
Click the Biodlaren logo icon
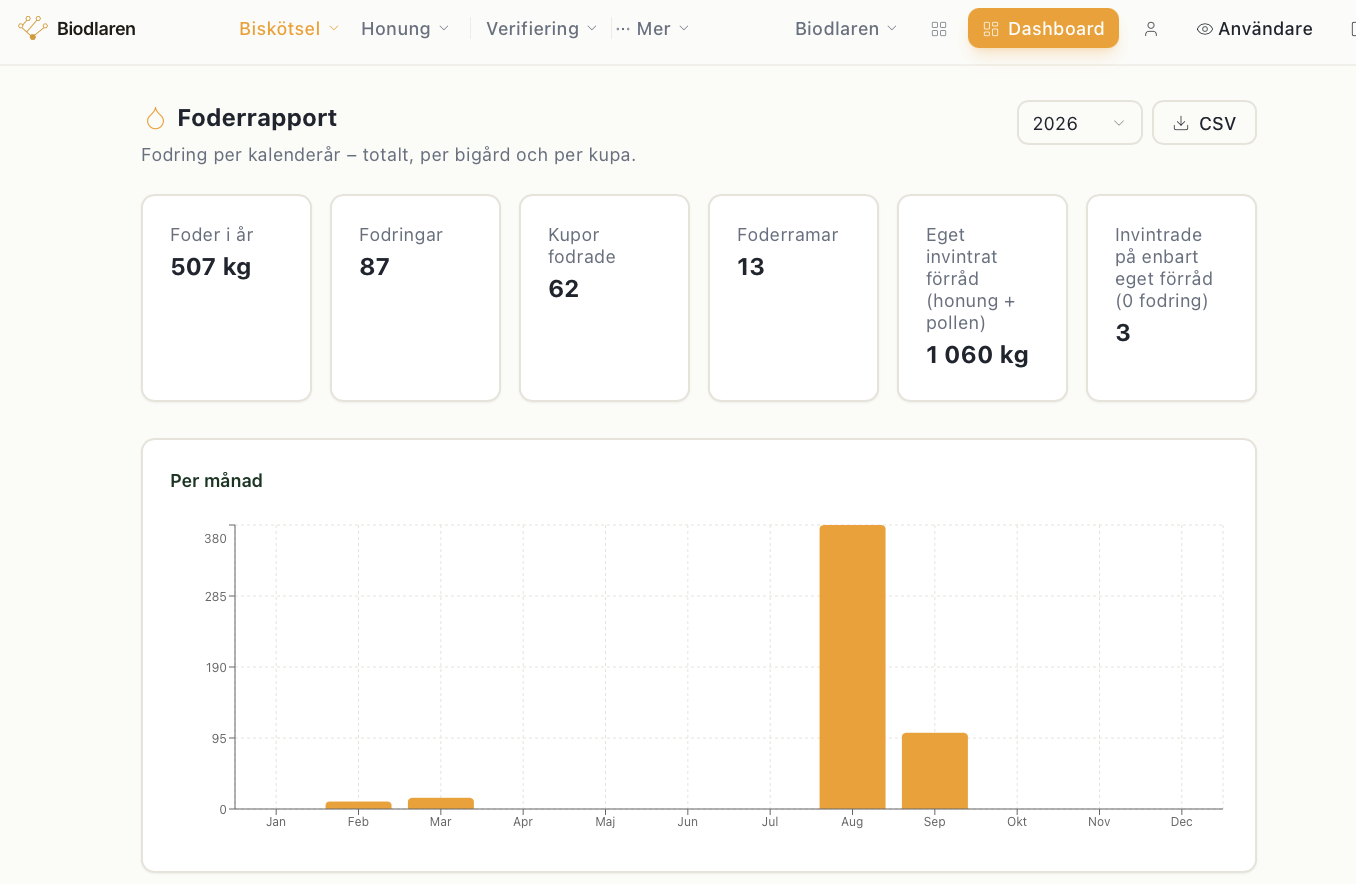point(33,28)
